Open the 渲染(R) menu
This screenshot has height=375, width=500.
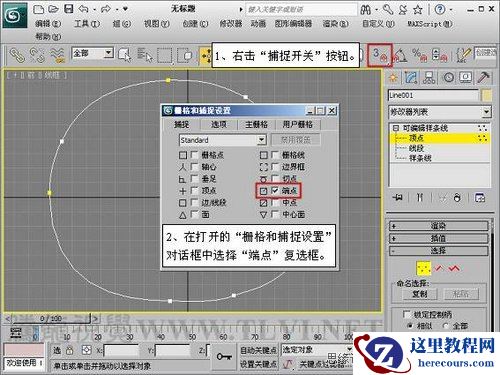point(335,24)
